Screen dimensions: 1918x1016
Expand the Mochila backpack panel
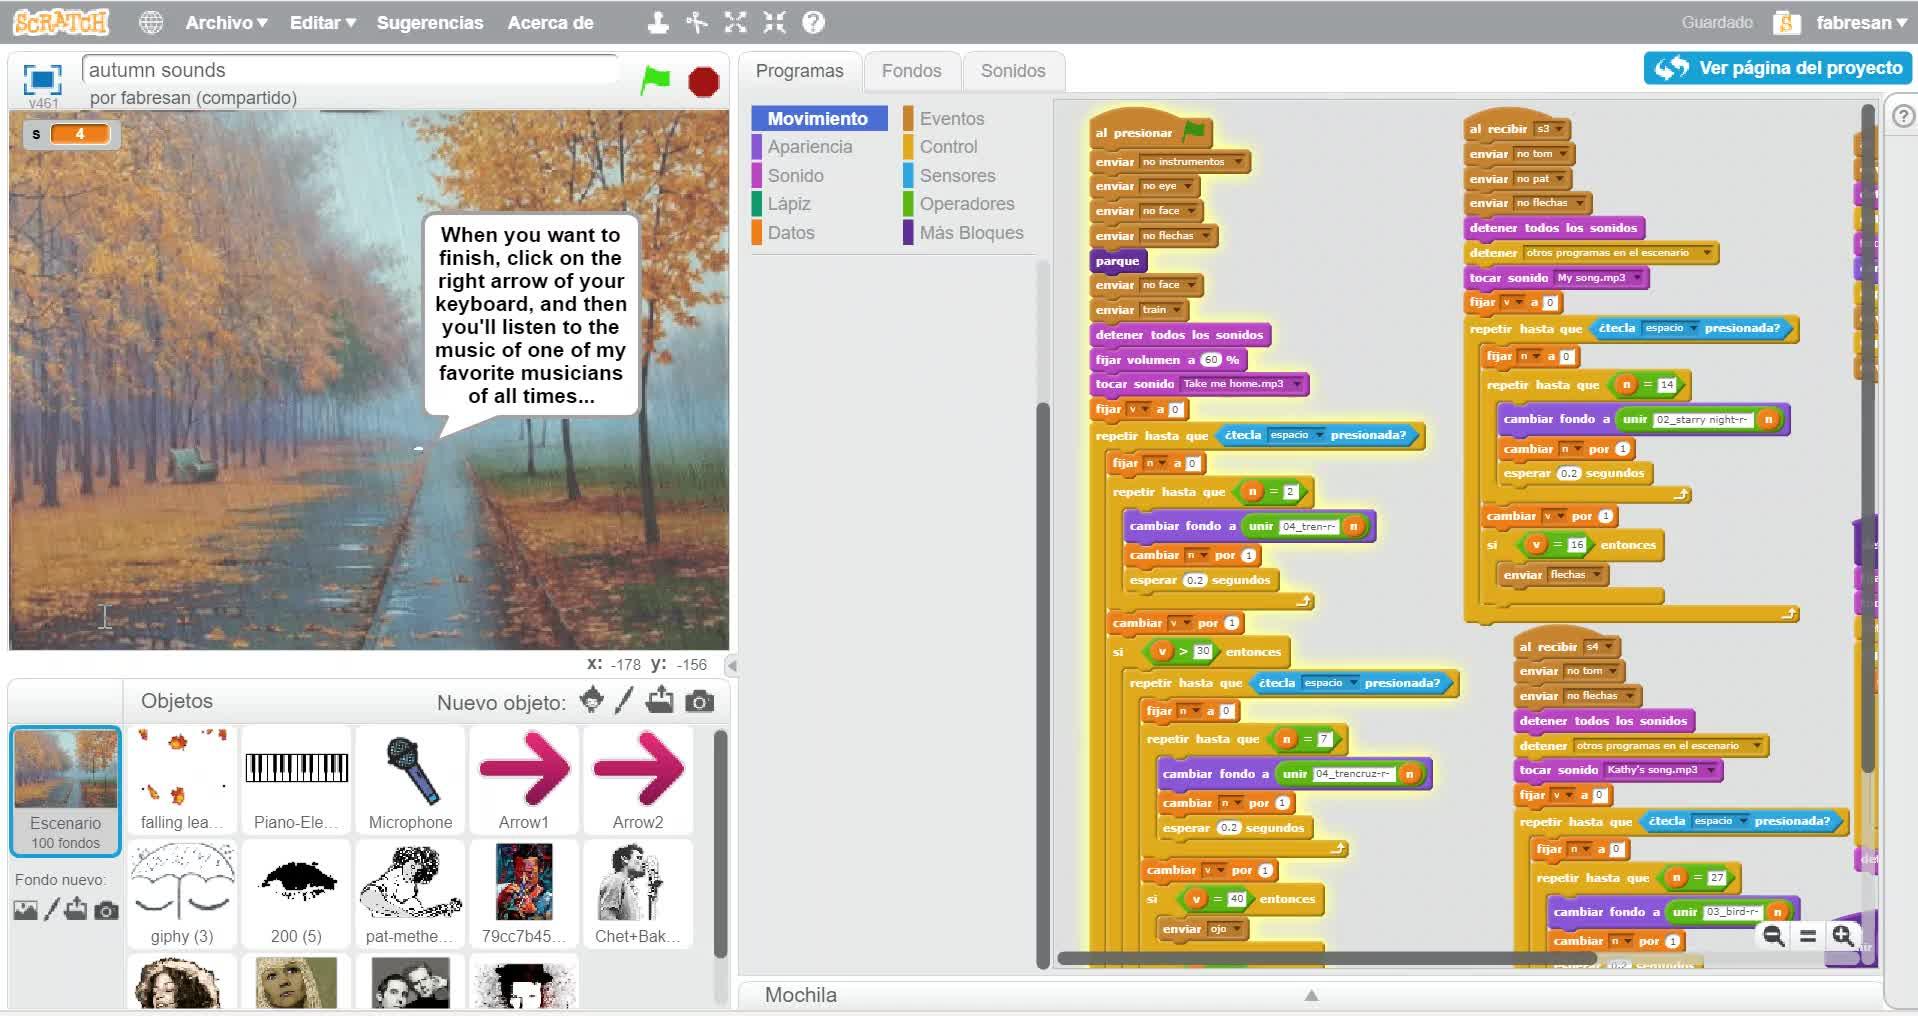click(1311, 995)
